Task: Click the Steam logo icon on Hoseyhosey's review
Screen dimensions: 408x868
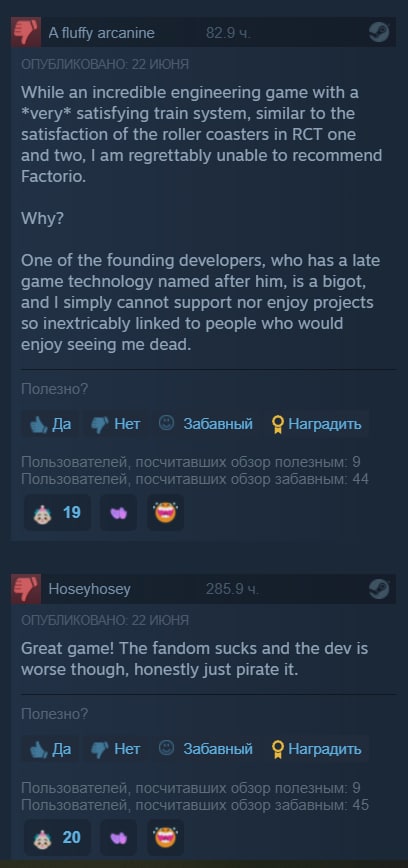Action: point(379,589)
